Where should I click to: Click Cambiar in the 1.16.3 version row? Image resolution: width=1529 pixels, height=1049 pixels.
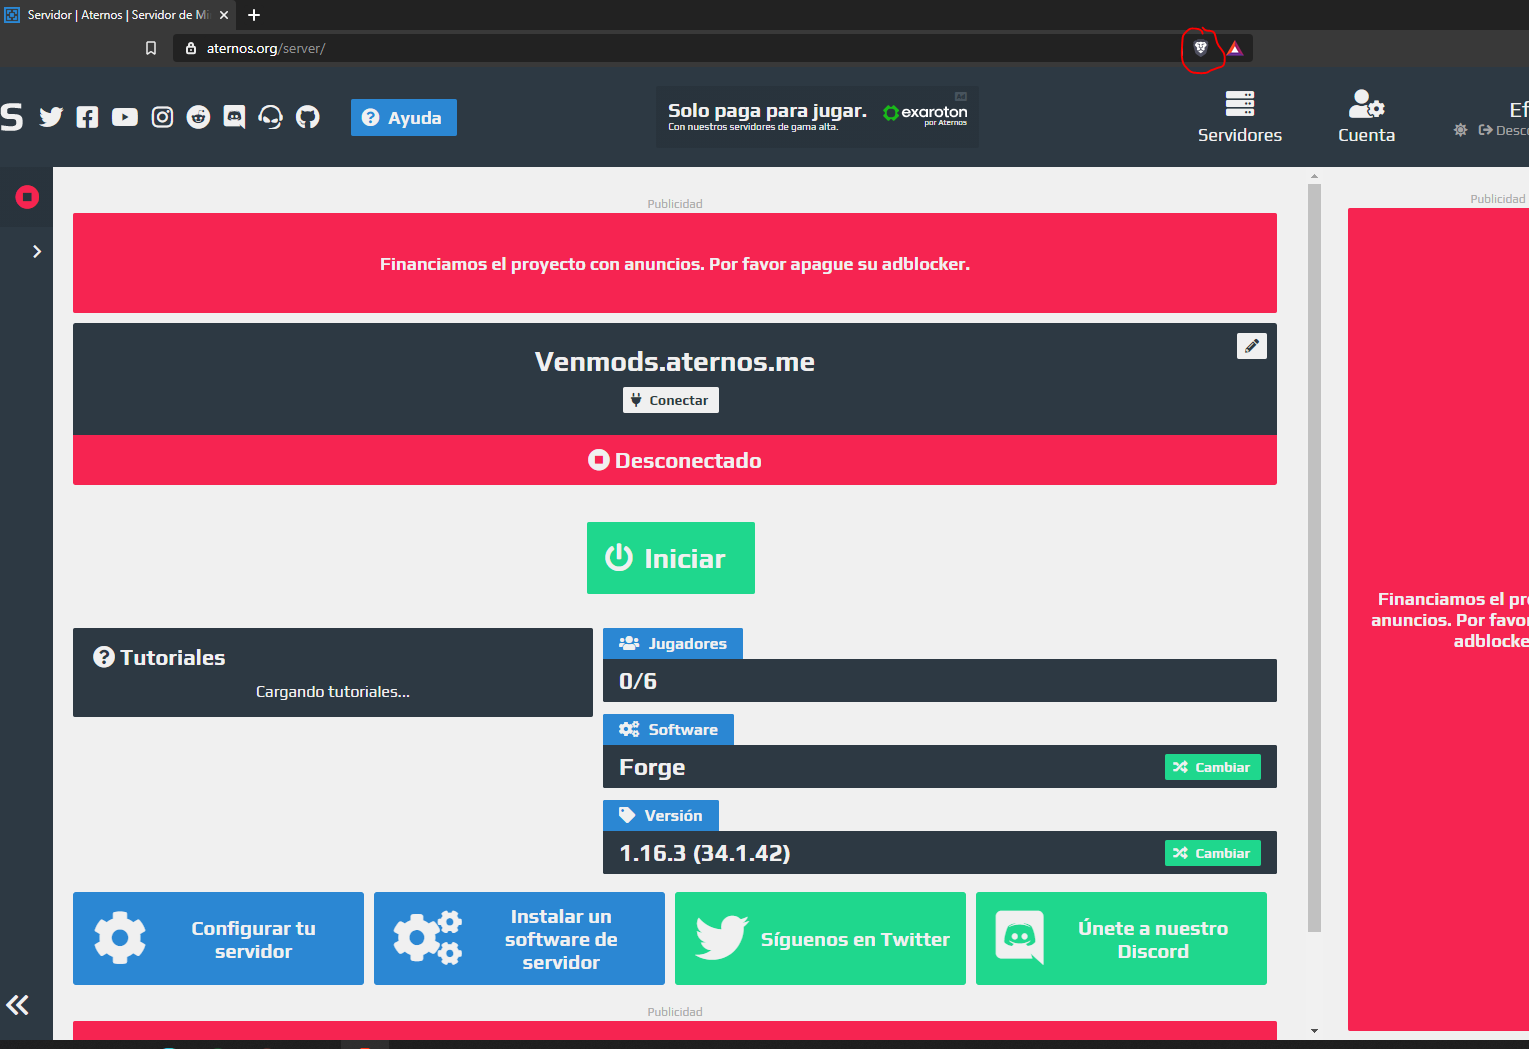click(x=1213, y=853)
